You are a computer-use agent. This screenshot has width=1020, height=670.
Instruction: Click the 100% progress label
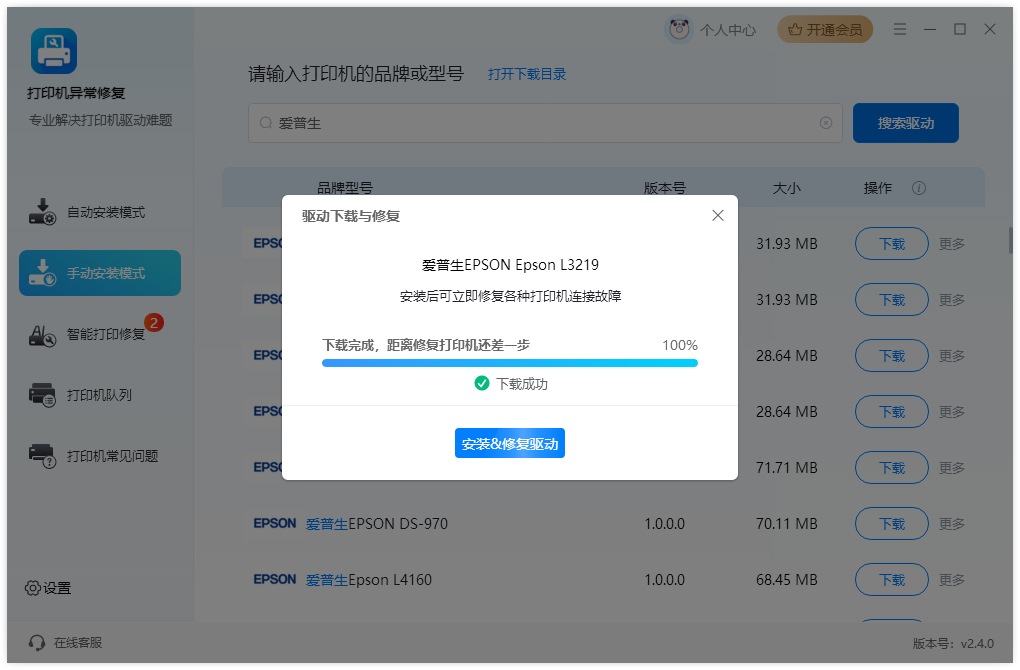coord(680,345)
